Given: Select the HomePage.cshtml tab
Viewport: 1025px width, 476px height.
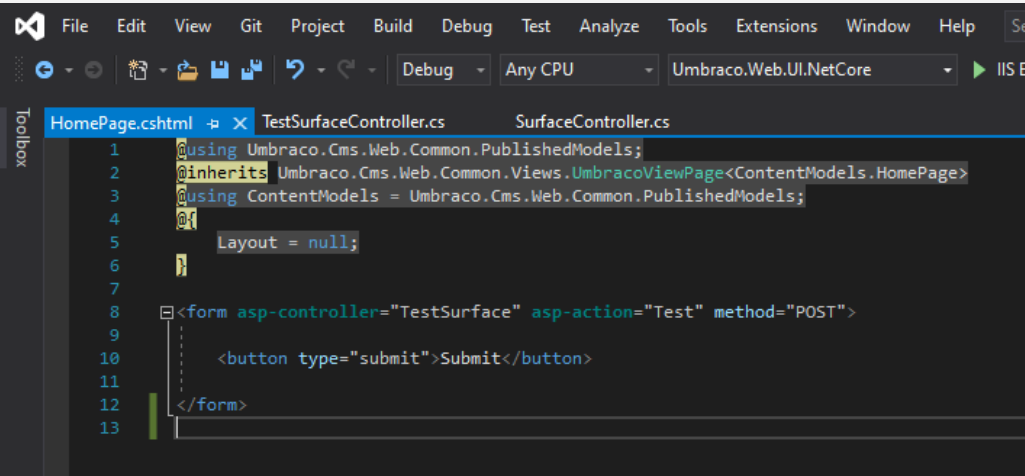Looking at the screenshot, I should 122,123.
